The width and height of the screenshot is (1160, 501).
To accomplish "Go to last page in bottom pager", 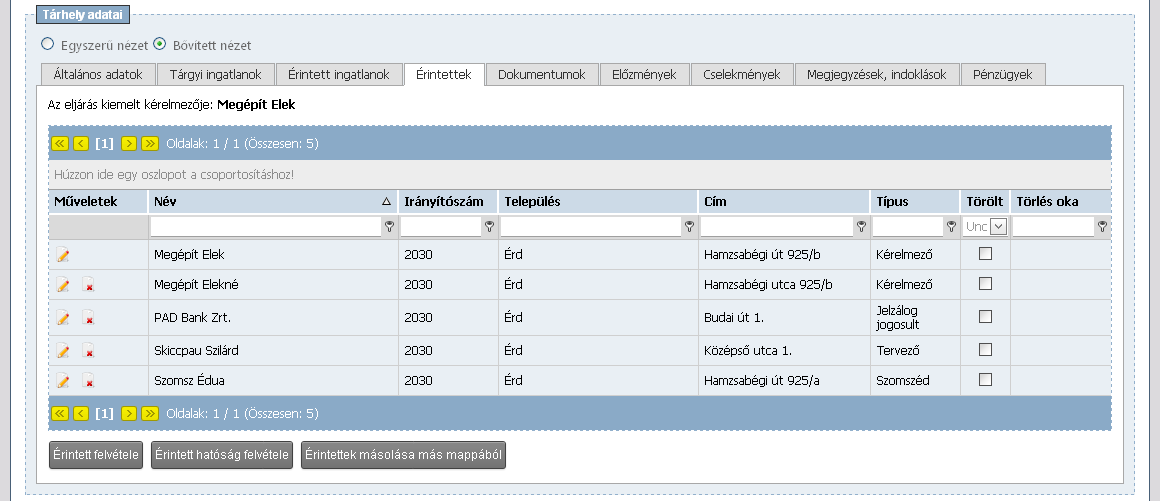I will [x=150, y=414].
